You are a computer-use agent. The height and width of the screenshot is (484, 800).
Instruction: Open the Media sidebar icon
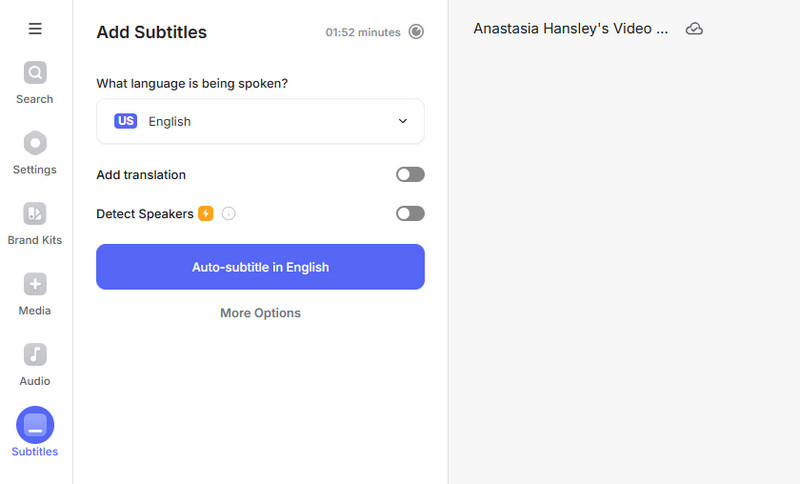pos(35,284)
